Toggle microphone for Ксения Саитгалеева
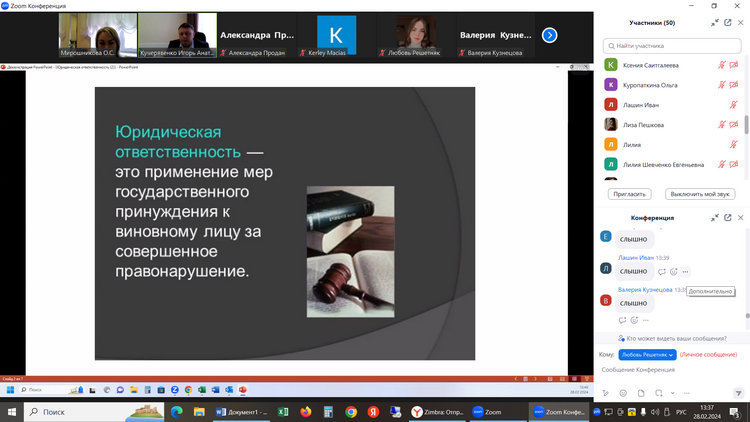750x422 pixels. 721,65
